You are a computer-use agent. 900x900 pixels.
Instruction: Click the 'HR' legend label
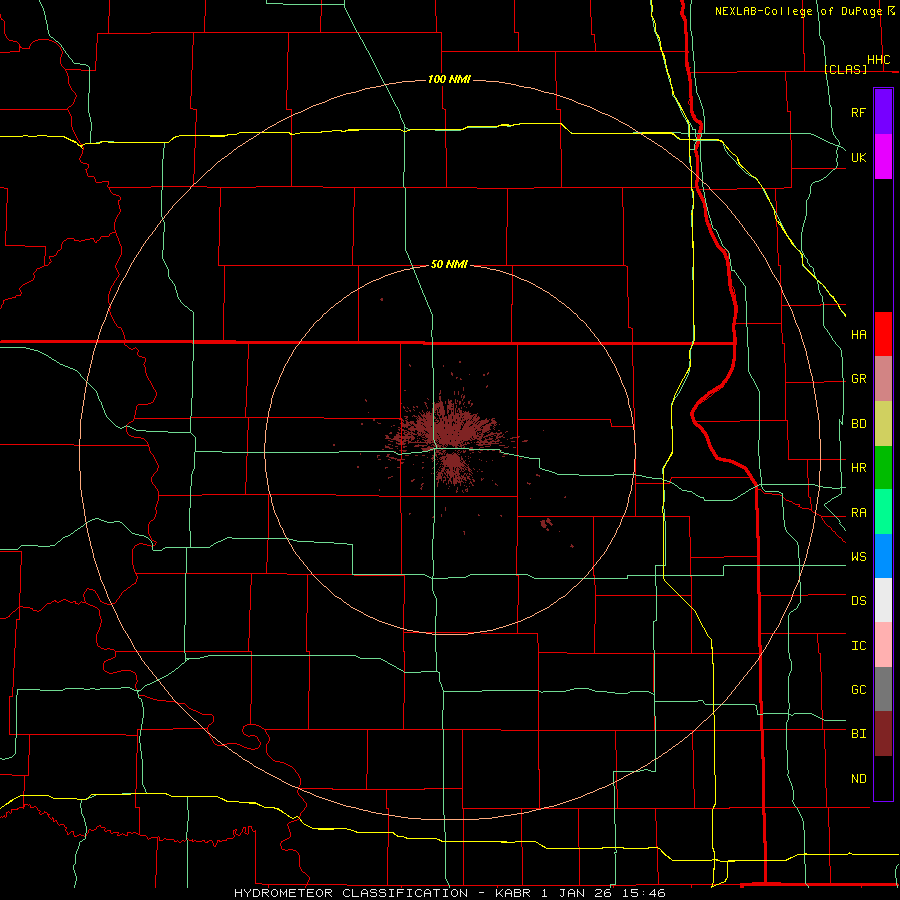pos(859,468)
